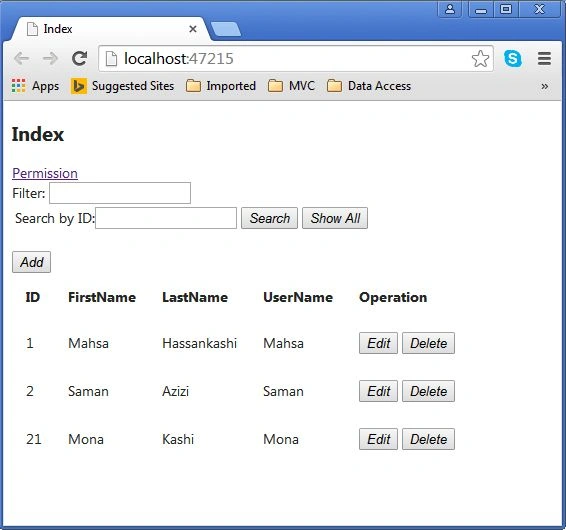This screenshot has height=530, width=566.
Task: Select the Azizi last name cell
Action: [x=175, y=391]
